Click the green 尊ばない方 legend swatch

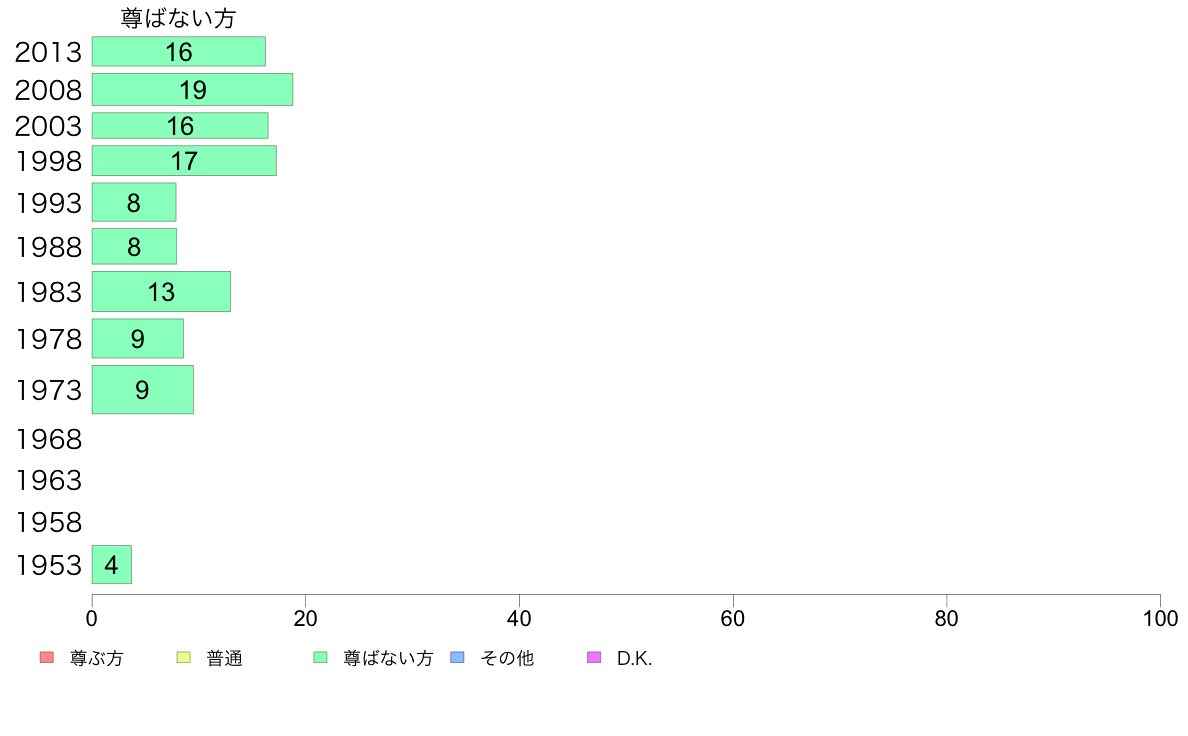[320, 657]
